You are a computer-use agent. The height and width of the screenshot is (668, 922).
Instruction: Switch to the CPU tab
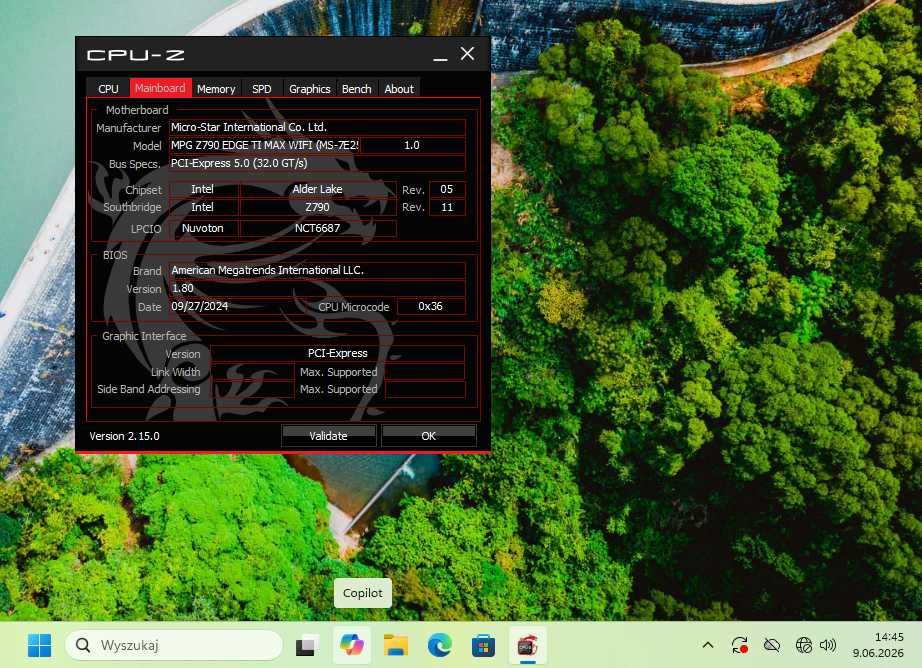[108, 89]
